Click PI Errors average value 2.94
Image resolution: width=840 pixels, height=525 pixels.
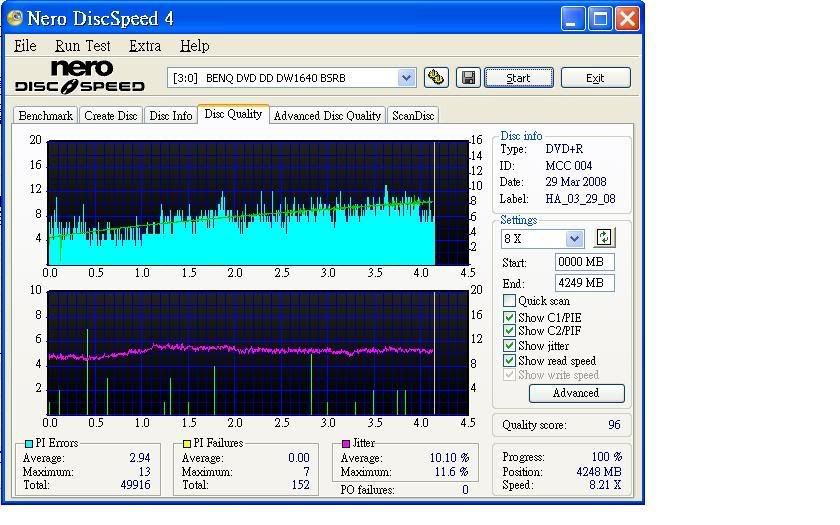click(140, 458)
